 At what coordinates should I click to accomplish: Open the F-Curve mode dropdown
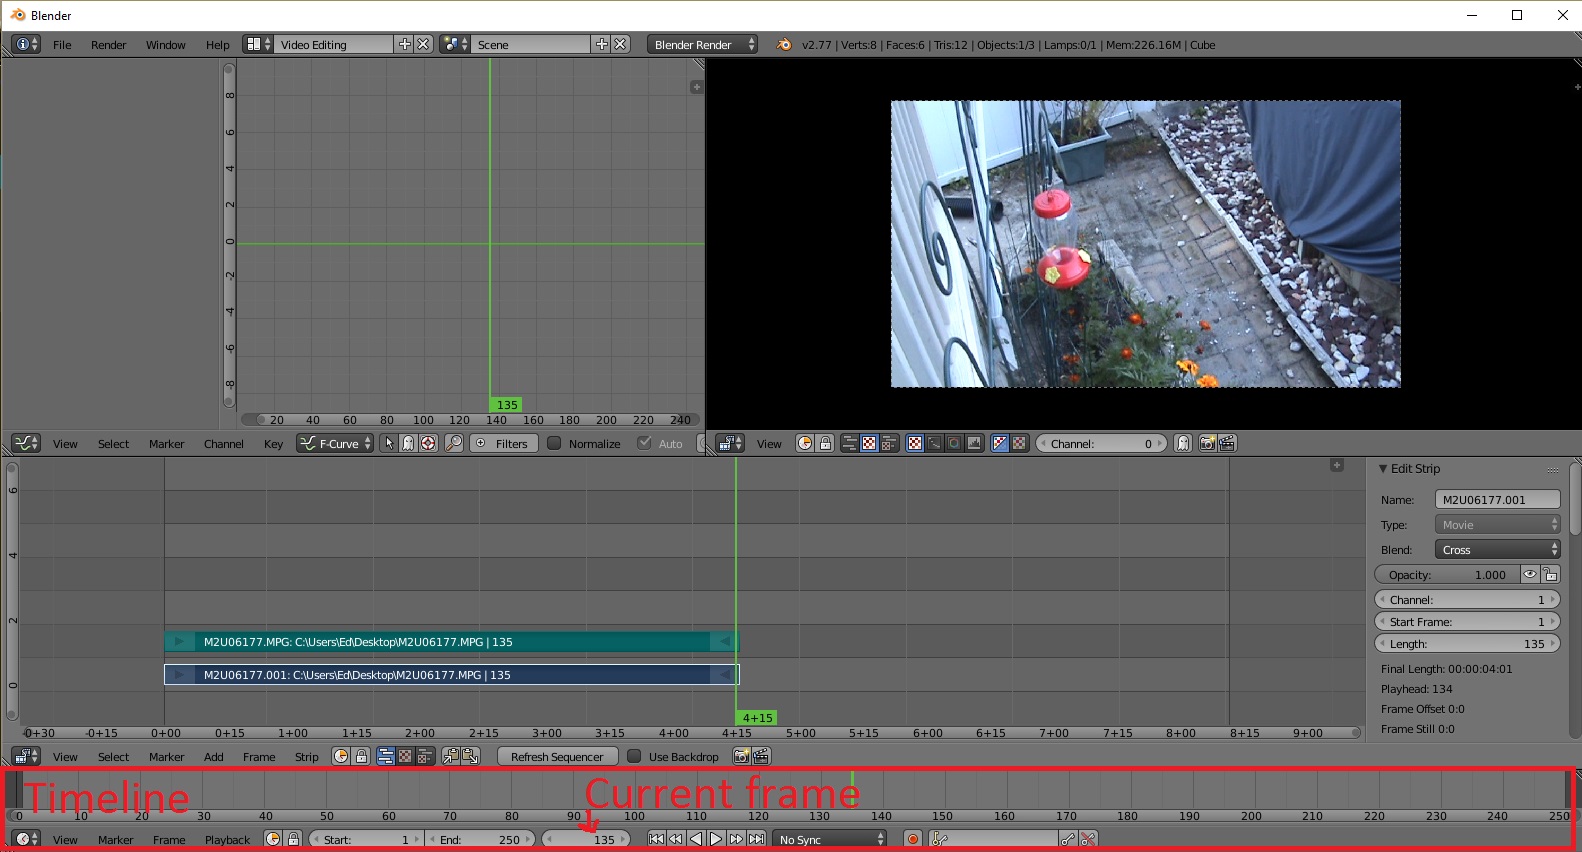tap(335, 443)
